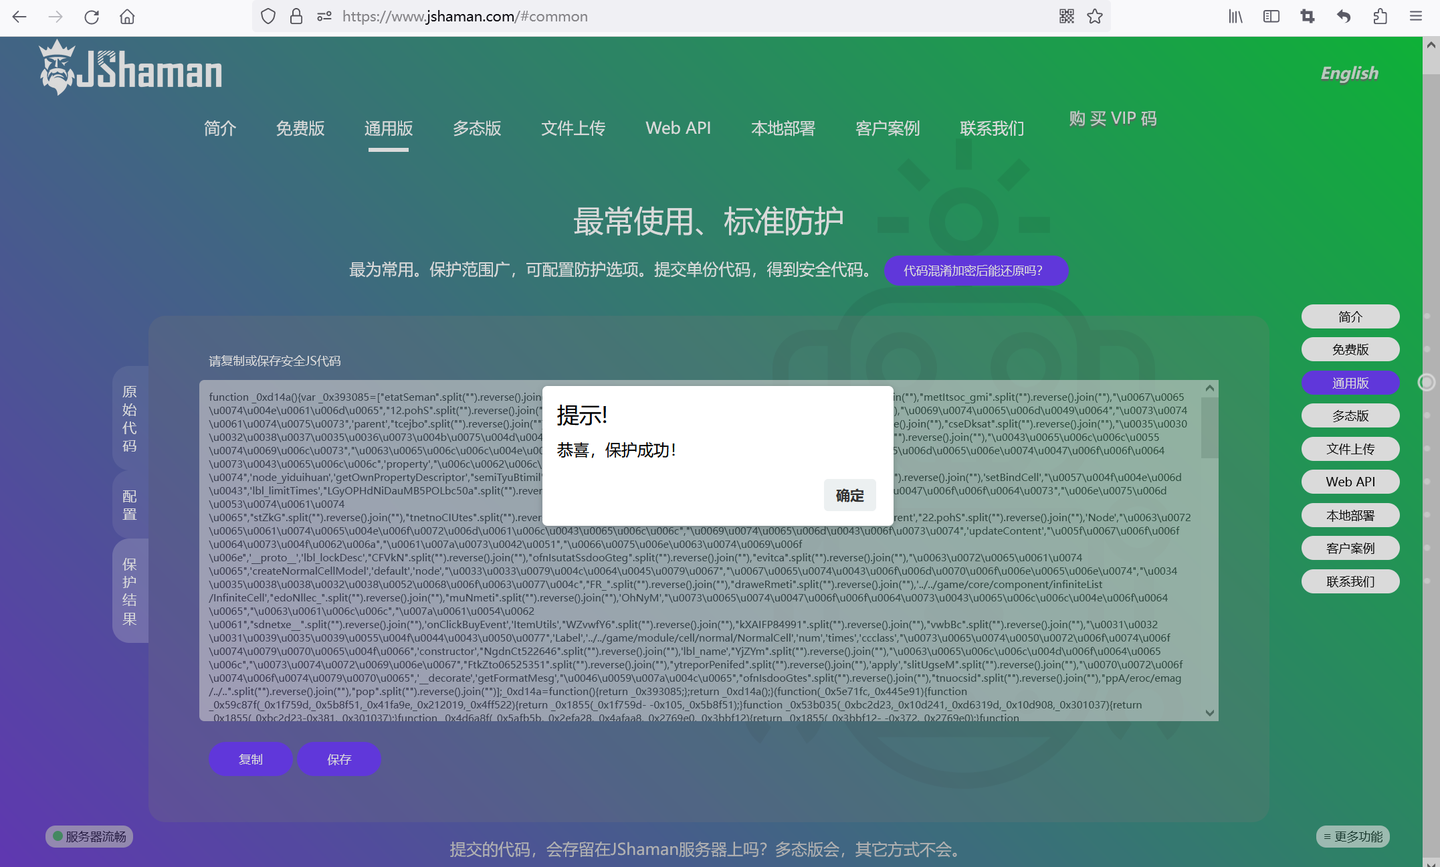
Task: Switch language via English link
Action: (x=1349, y=73)
